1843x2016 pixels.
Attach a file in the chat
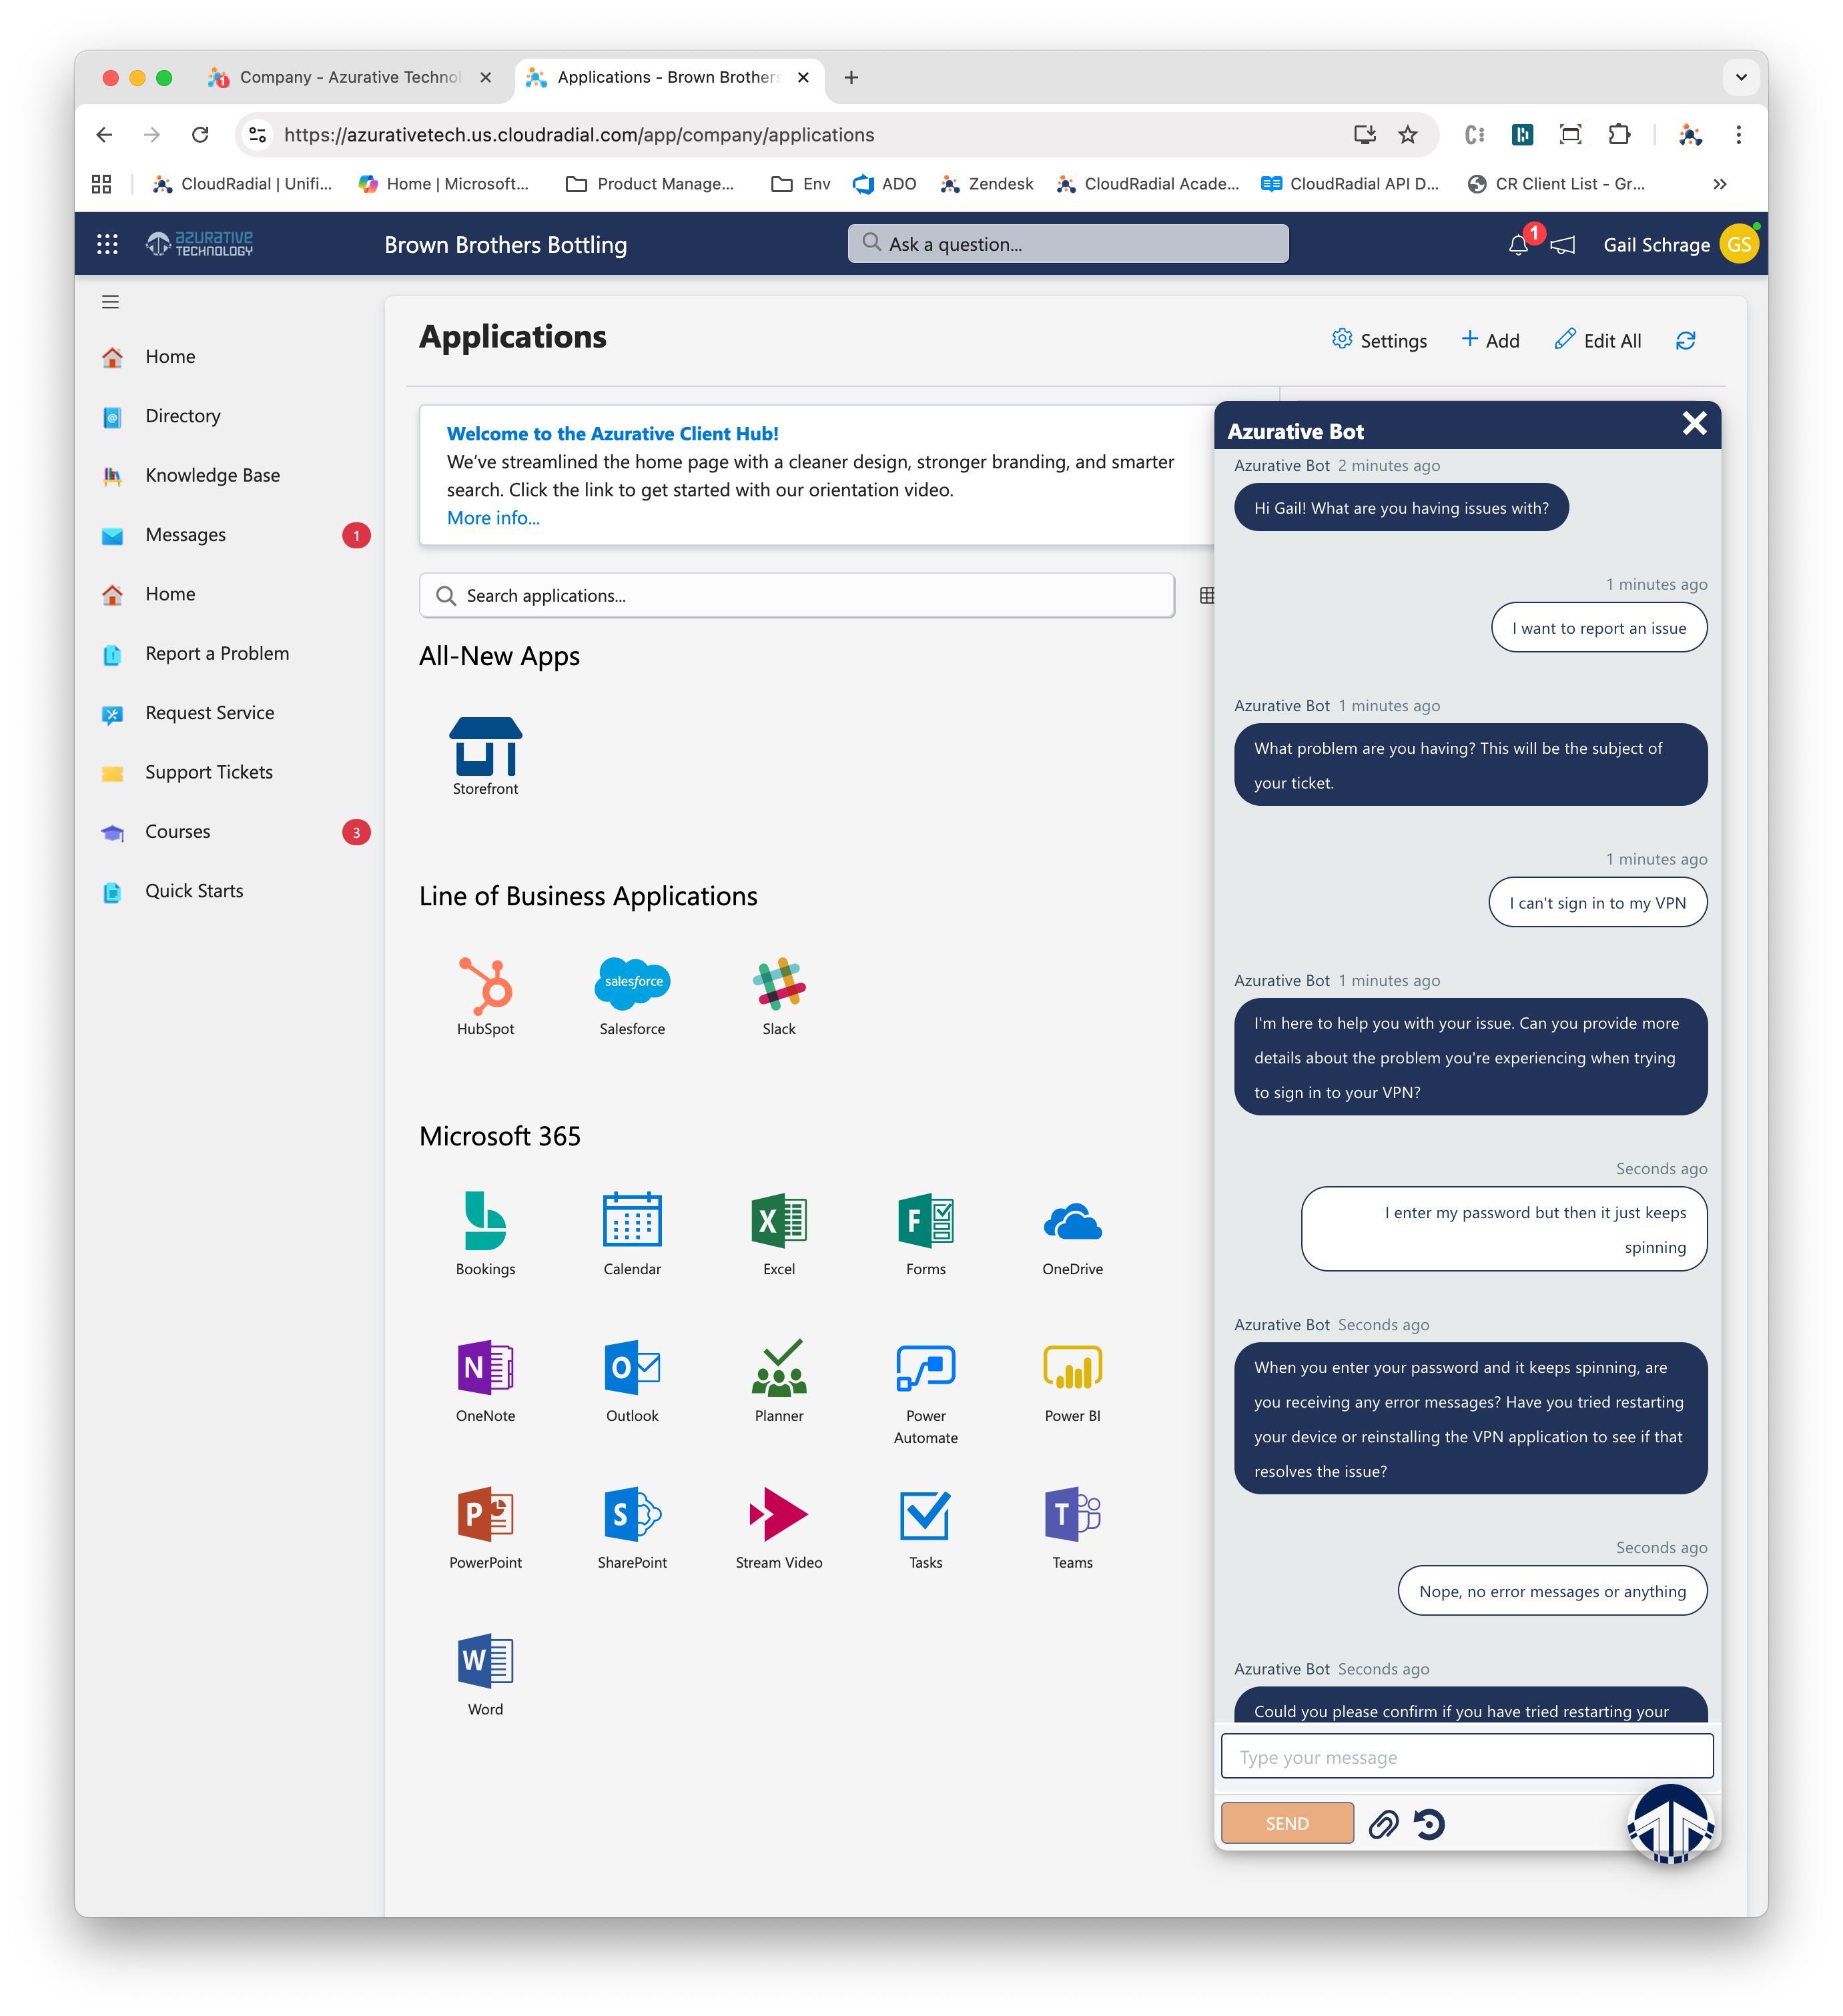tap(1383, 1824)
